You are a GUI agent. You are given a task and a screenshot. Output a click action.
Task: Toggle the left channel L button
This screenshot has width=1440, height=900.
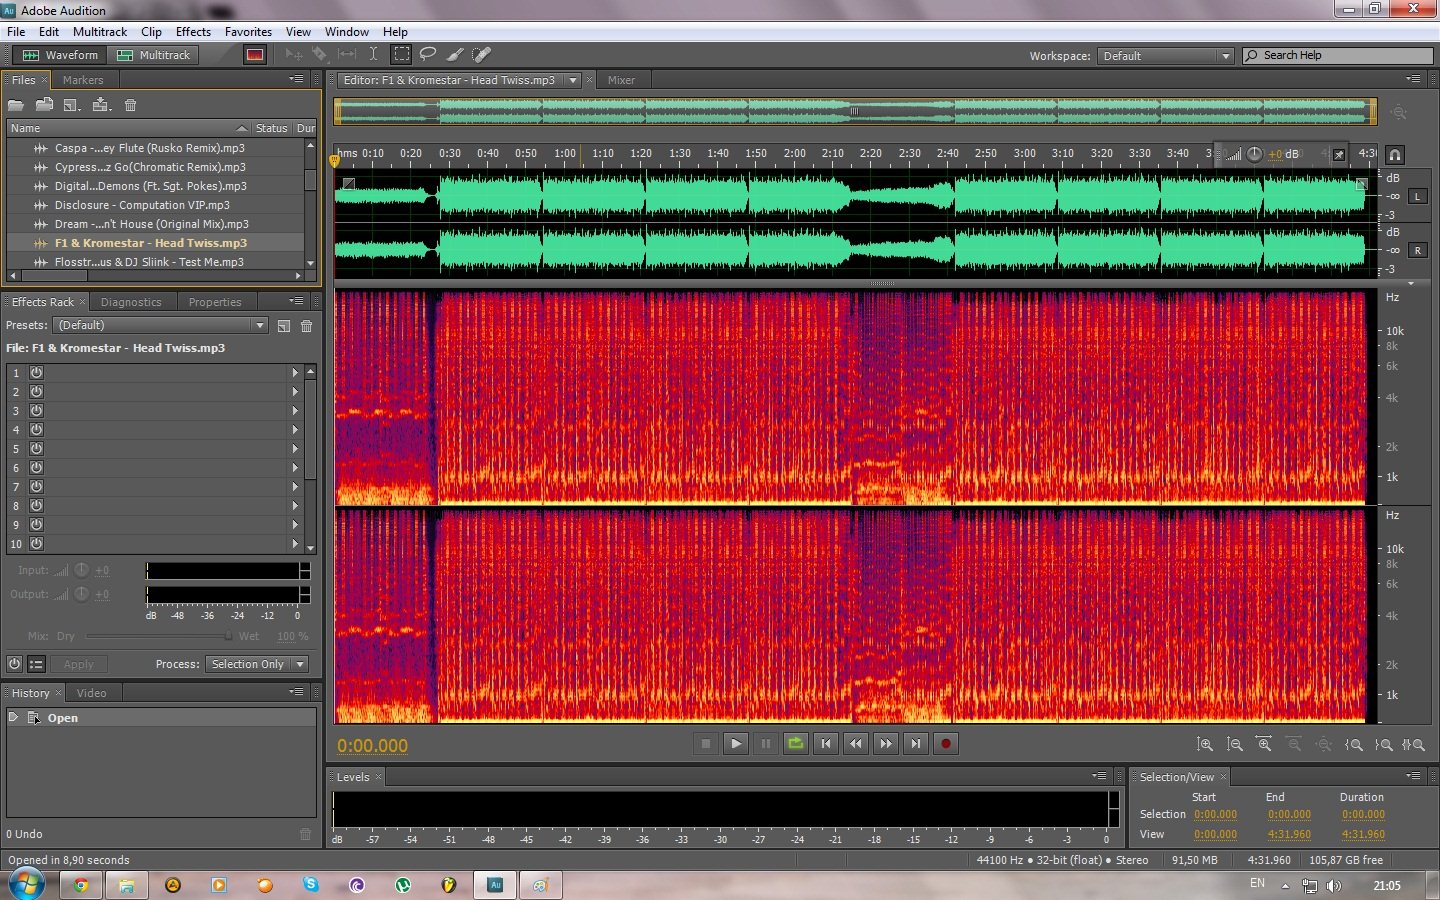tap(1418, 197)
